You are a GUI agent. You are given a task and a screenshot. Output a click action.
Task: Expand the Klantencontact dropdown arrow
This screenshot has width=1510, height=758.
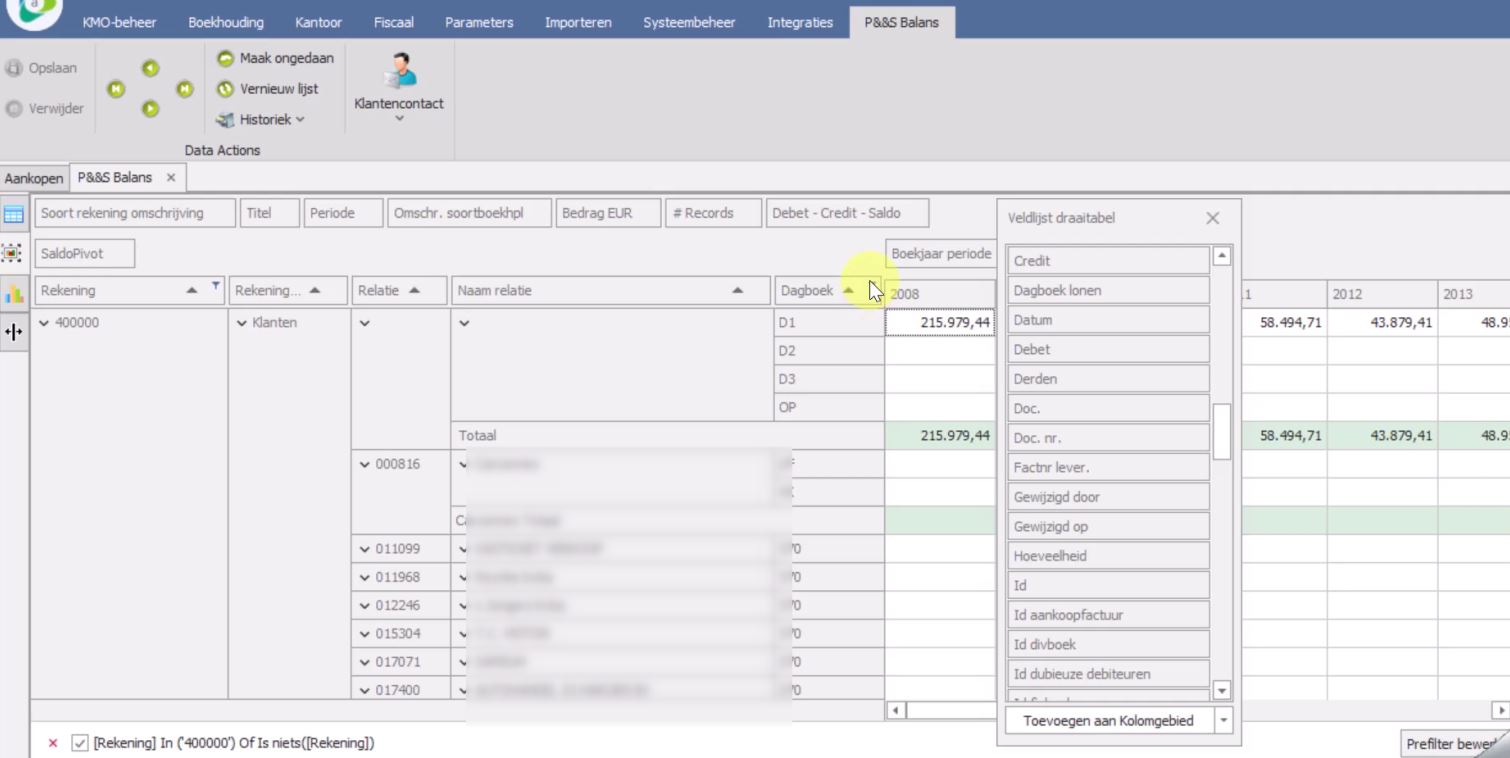pyautogui.click(x=399, y=119)
